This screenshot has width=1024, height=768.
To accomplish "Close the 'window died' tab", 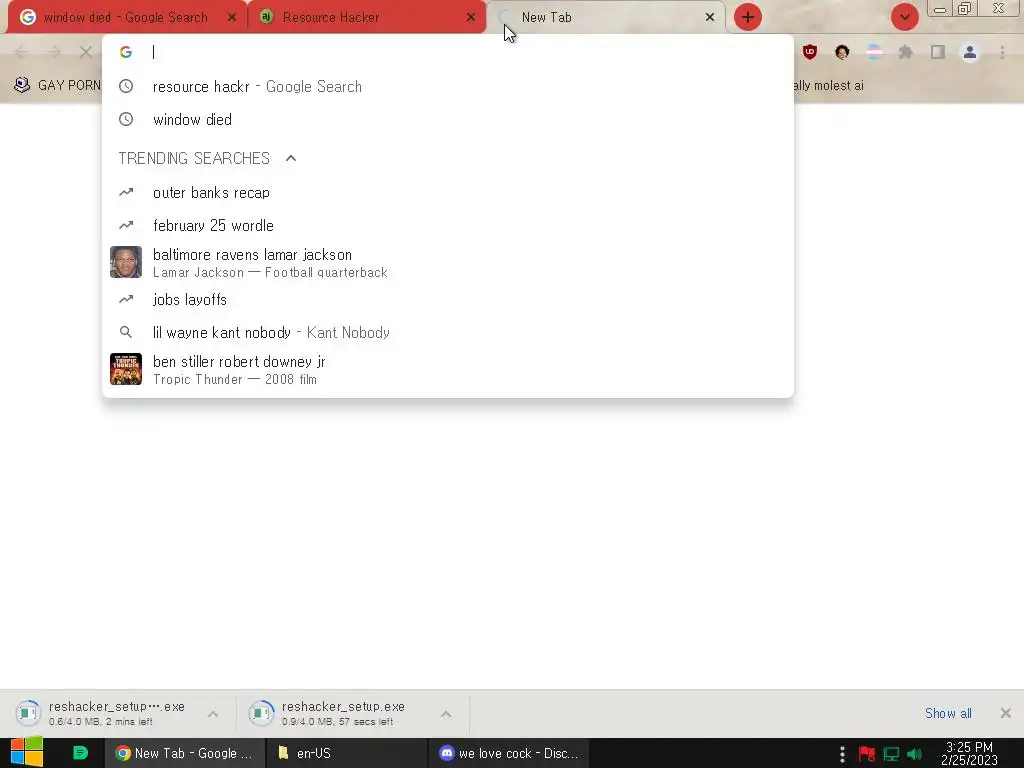I will [x=232, y=18].
